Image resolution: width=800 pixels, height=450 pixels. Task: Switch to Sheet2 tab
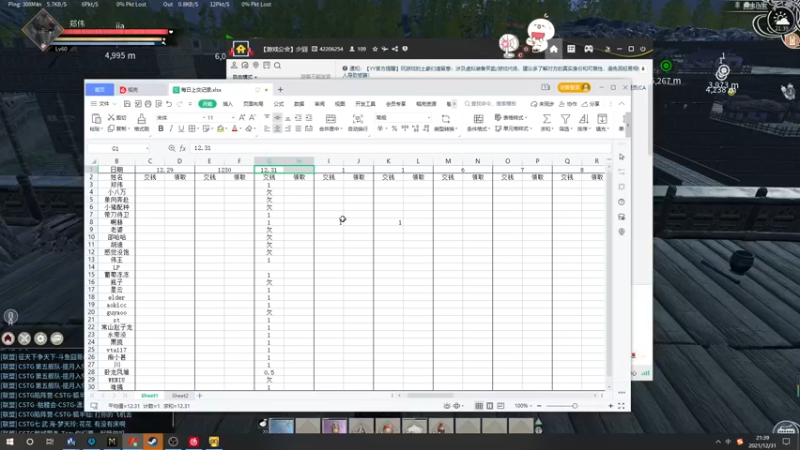click(x=180, y=396)
